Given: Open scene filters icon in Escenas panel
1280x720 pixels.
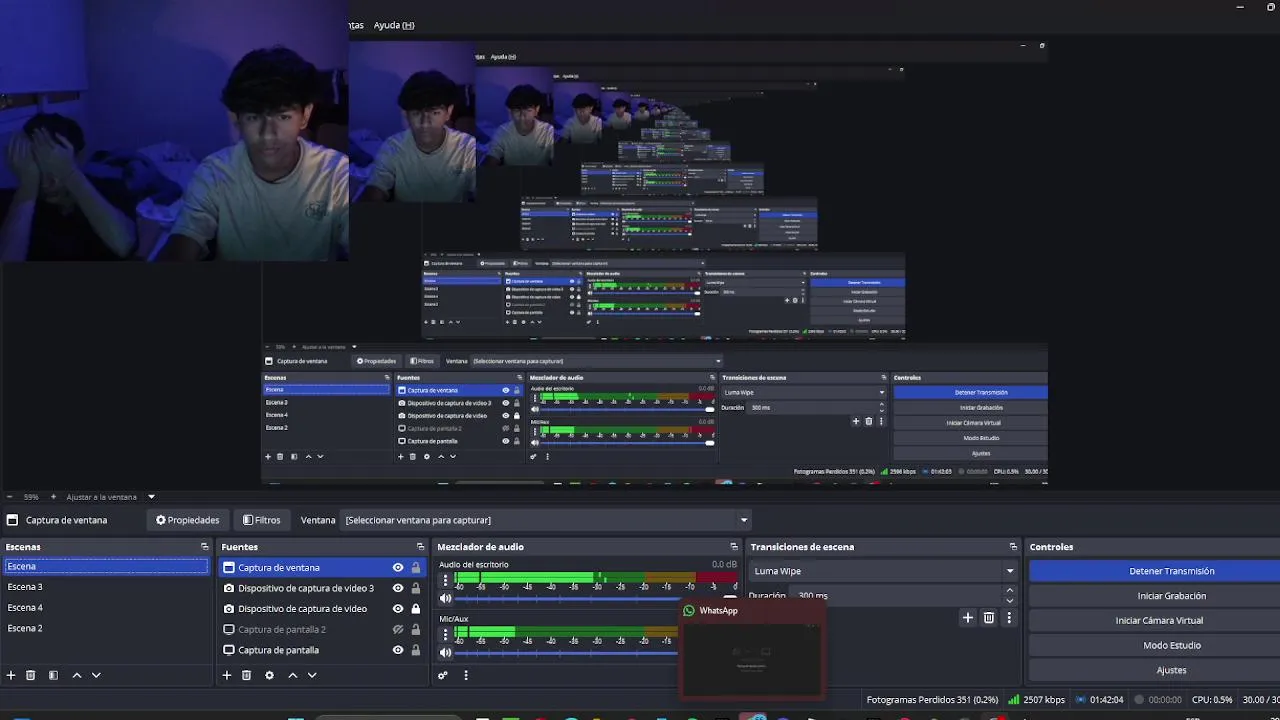Looking at the screenshot, I should [x=53, y=675].
